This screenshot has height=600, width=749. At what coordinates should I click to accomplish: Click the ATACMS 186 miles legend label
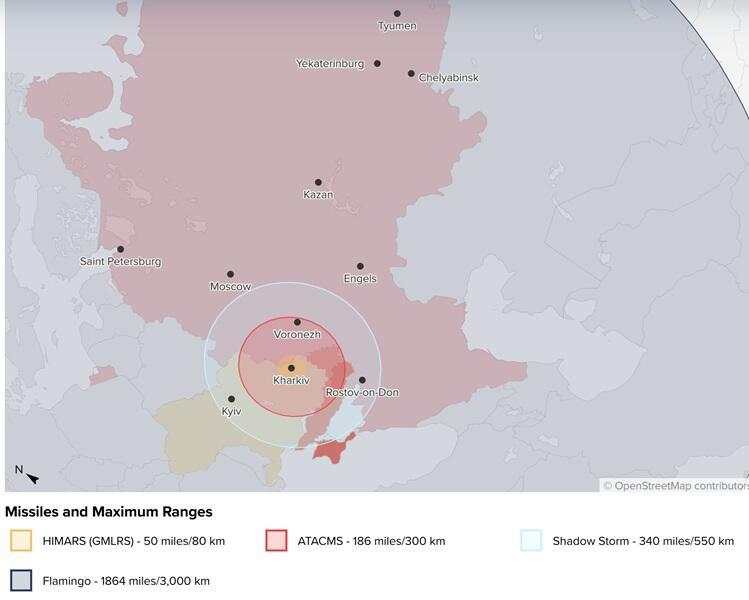(371, 541)
